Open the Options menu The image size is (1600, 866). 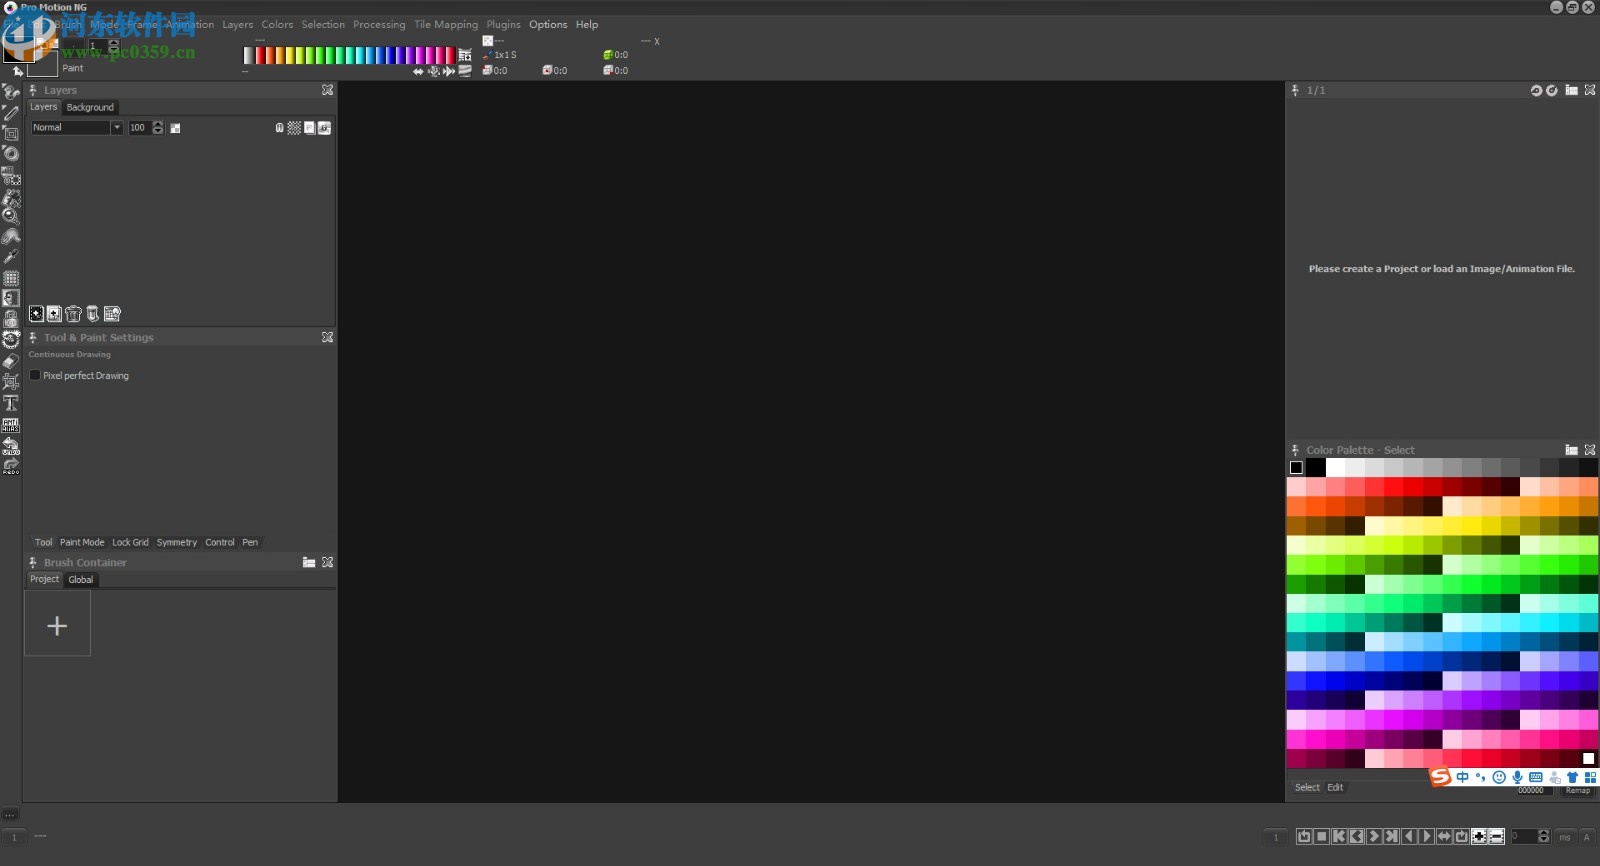(x=548, y=25)
